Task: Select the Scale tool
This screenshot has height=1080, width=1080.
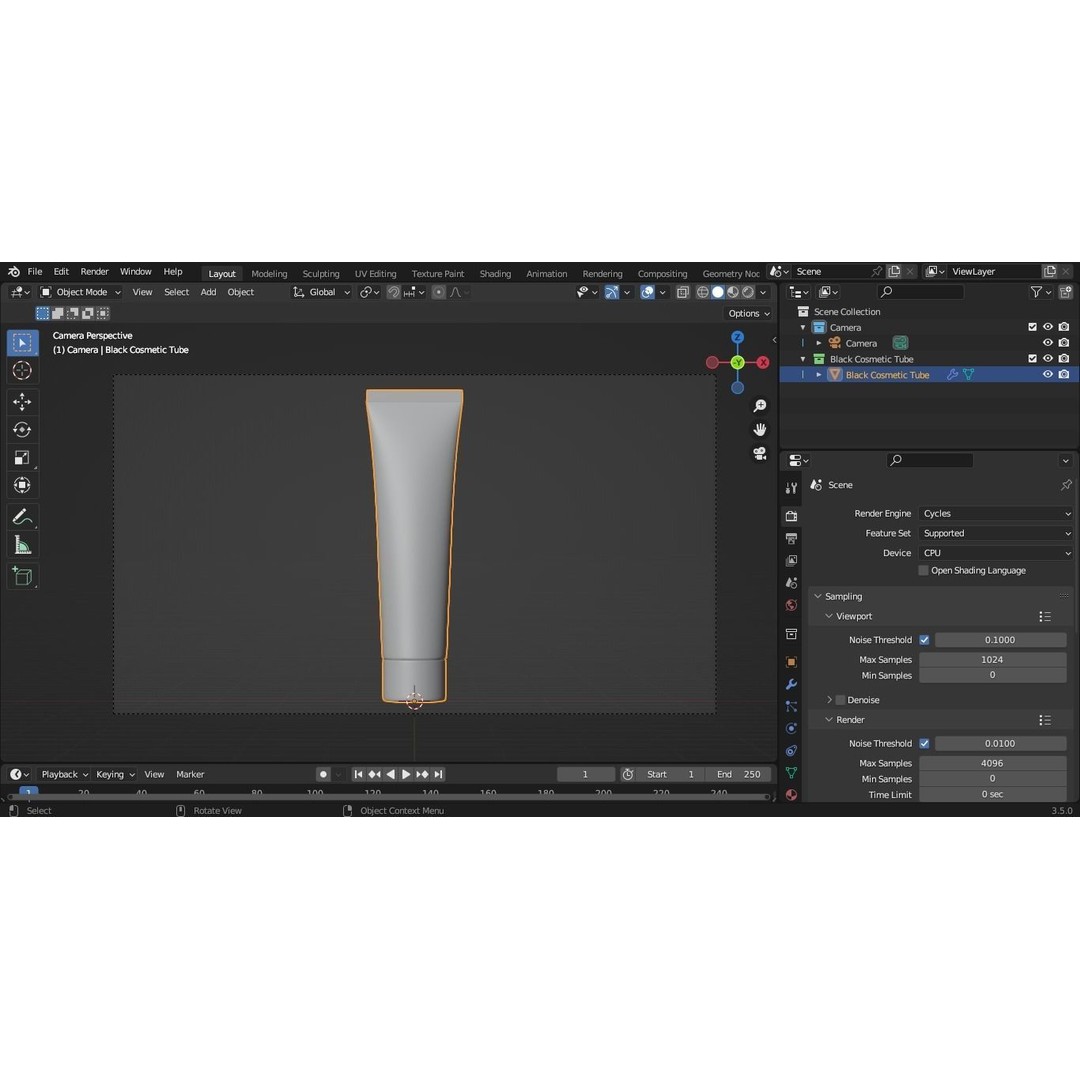Action: [22, 457]
